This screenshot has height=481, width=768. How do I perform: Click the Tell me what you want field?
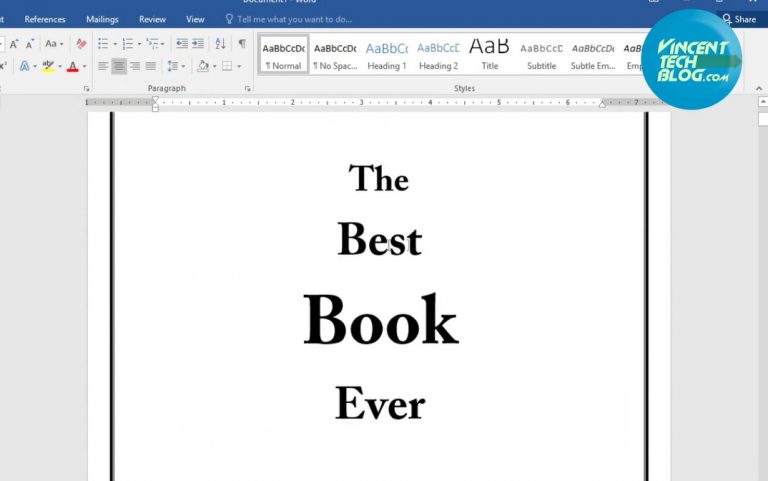(294, 19)
